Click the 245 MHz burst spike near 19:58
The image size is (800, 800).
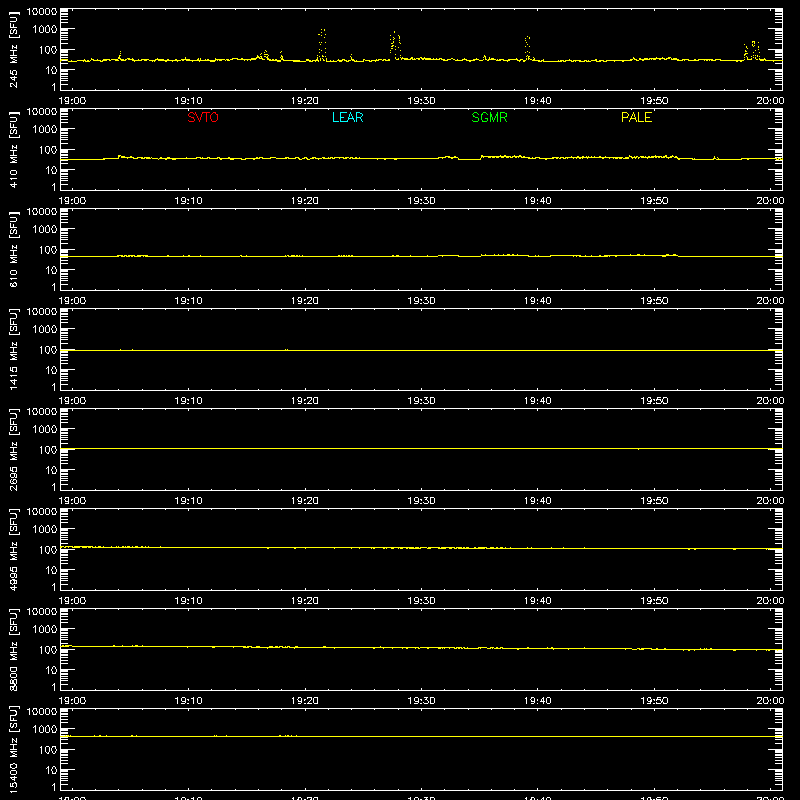752,51
